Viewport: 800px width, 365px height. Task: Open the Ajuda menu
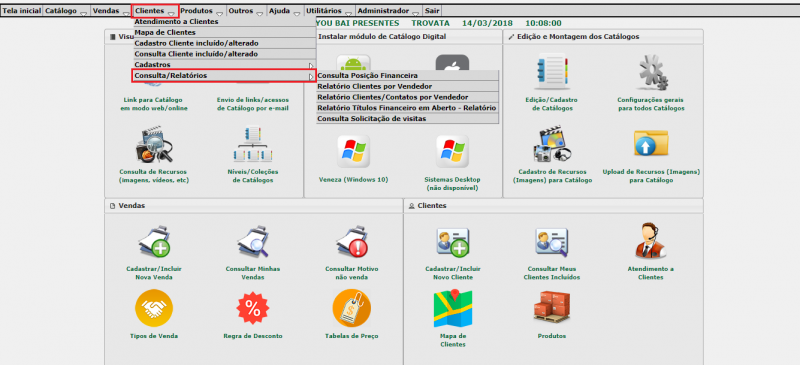pyautogui.click(x=285, y=11)
